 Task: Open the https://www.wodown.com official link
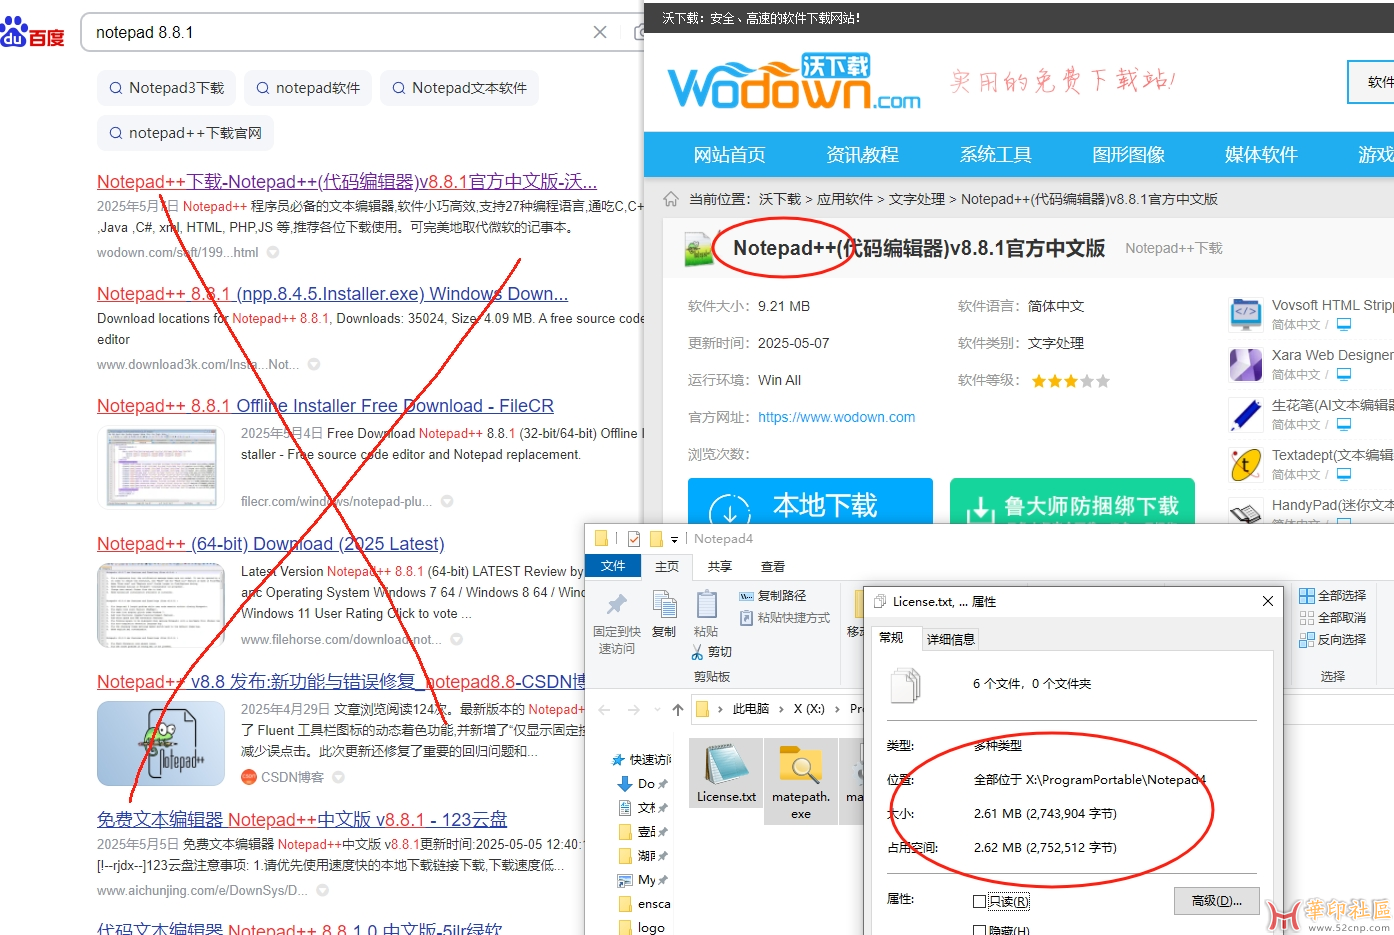pos(836,417)
